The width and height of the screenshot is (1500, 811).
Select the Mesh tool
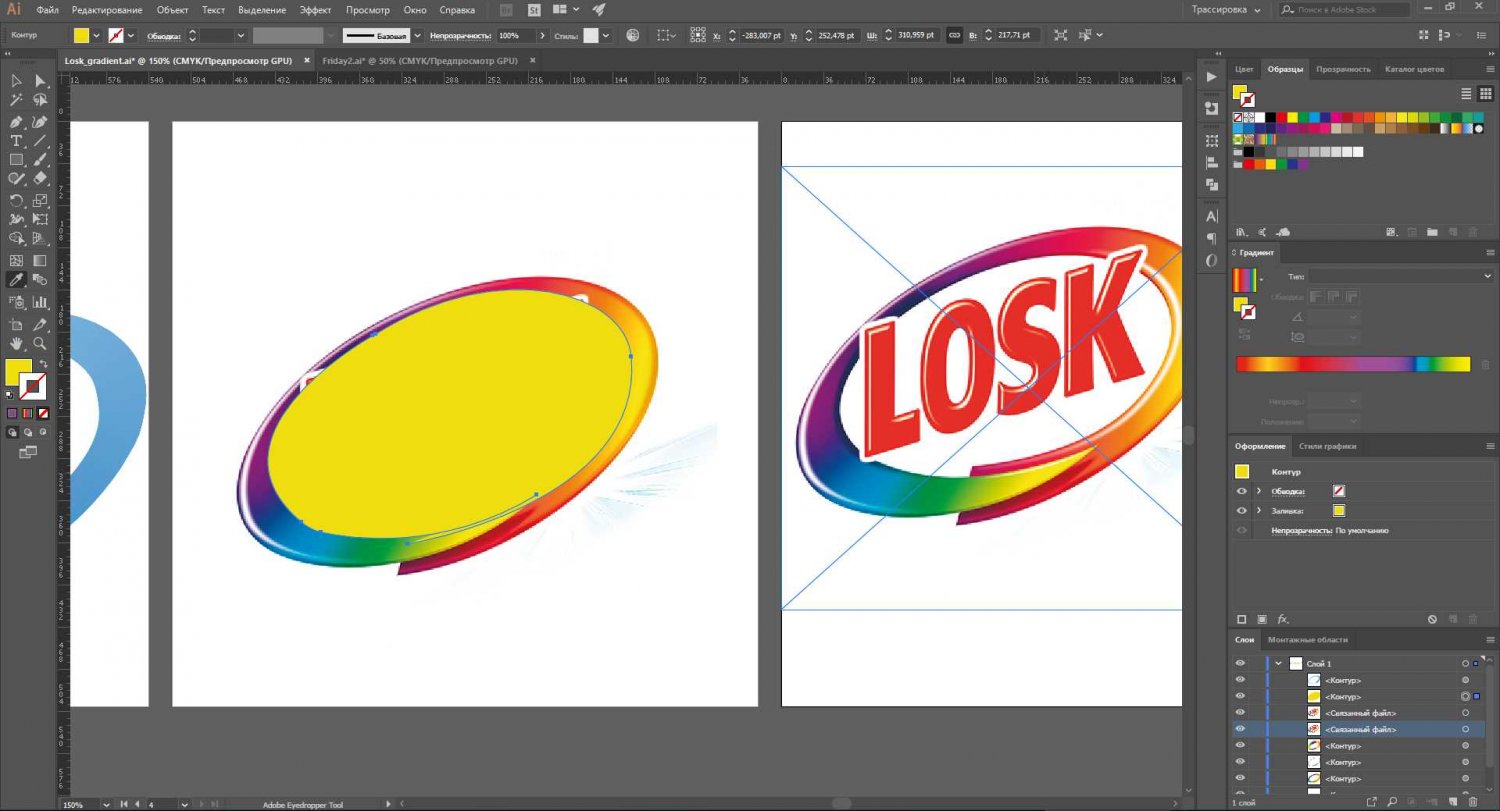click(17, 261)
